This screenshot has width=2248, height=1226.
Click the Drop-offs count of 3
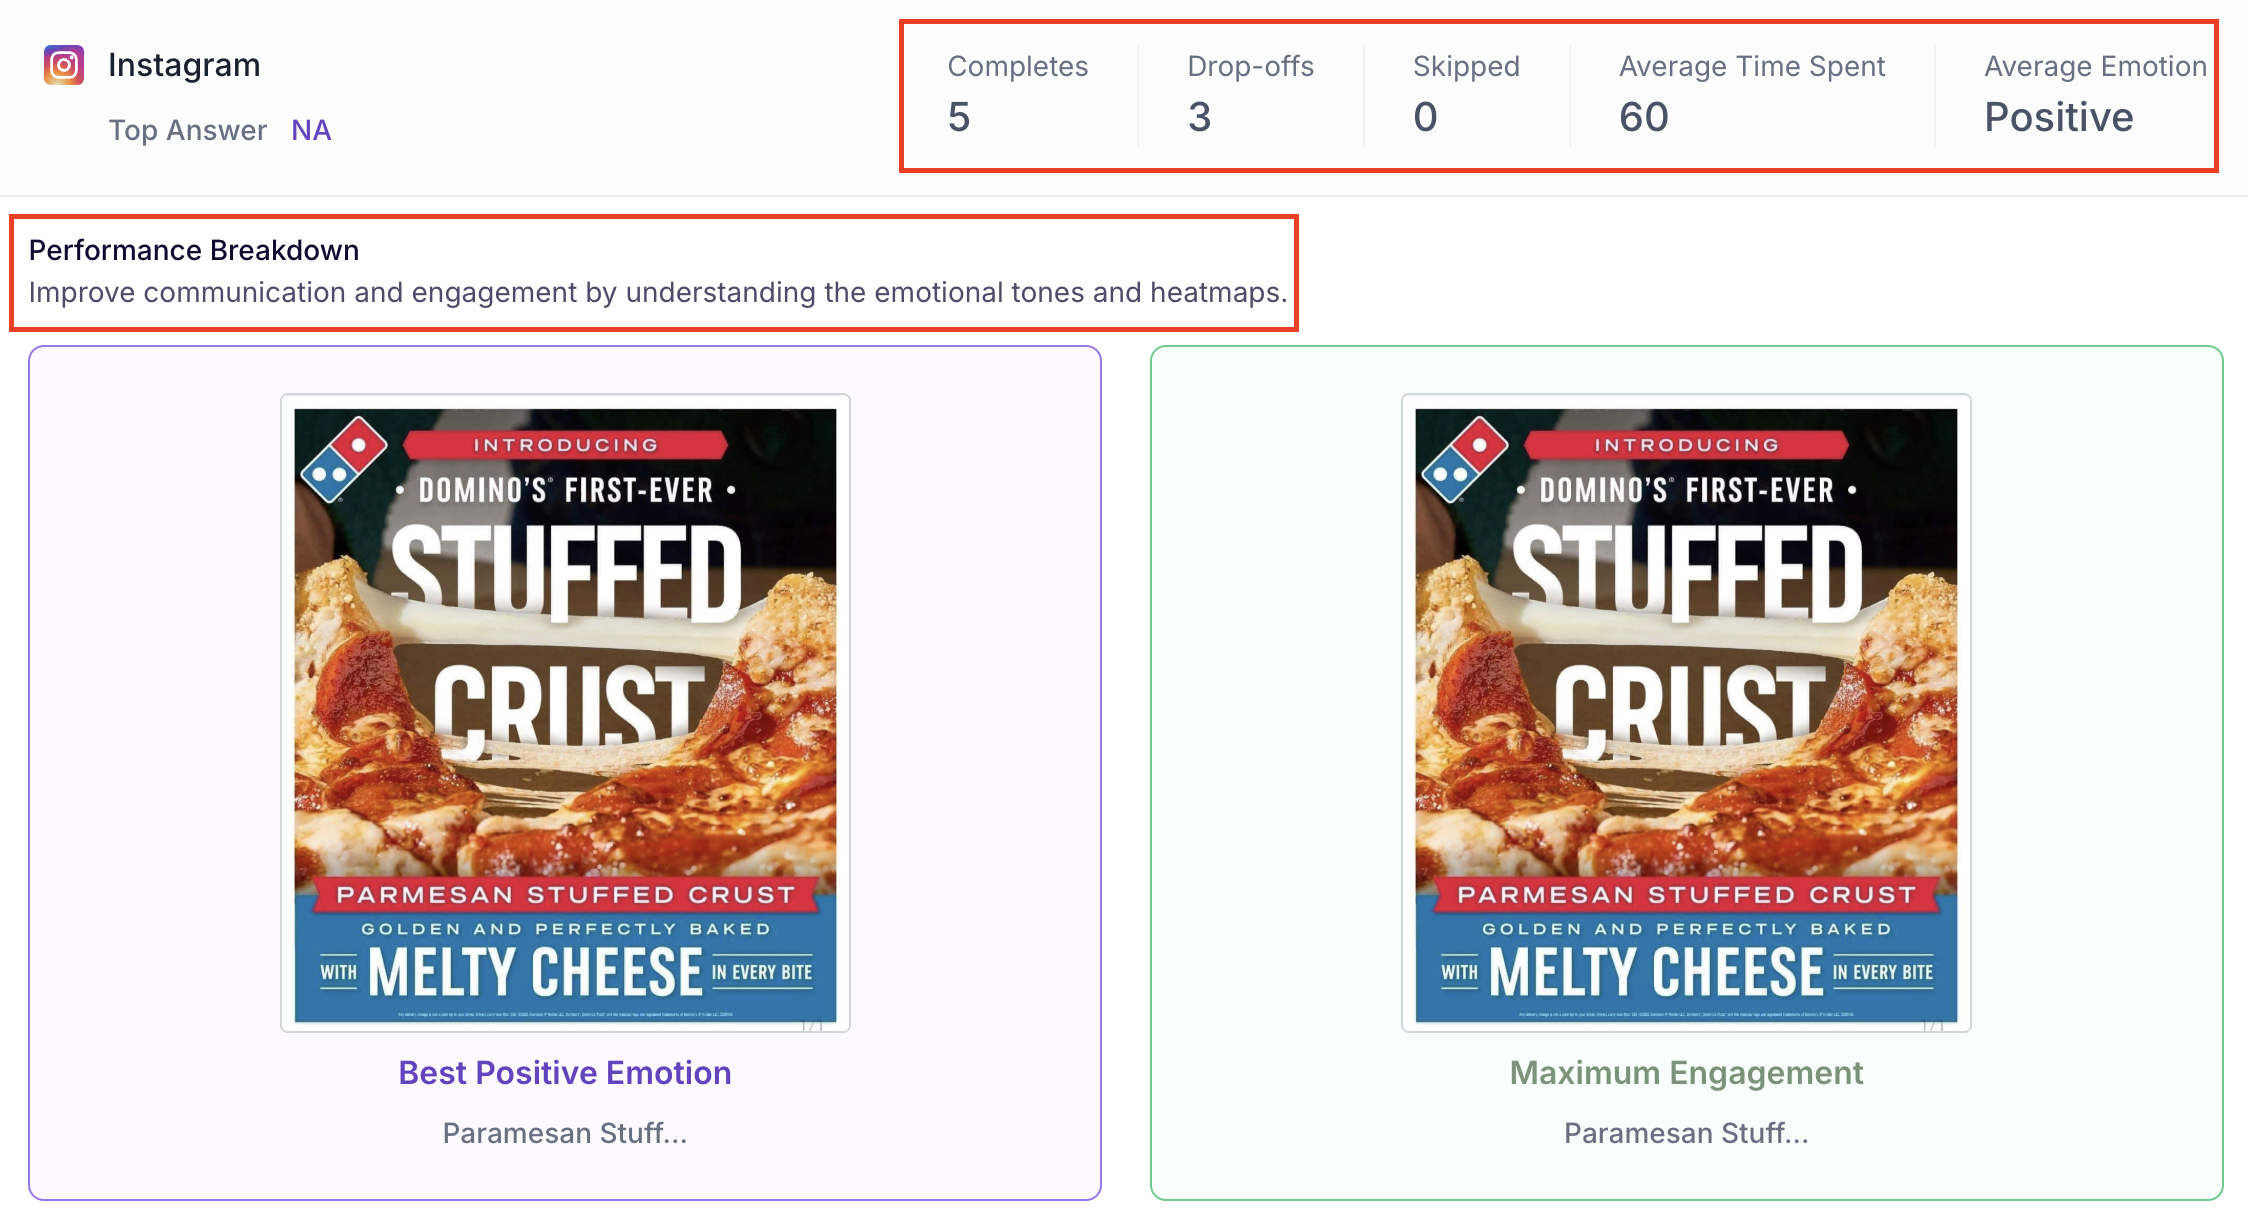click(1199, 117)
